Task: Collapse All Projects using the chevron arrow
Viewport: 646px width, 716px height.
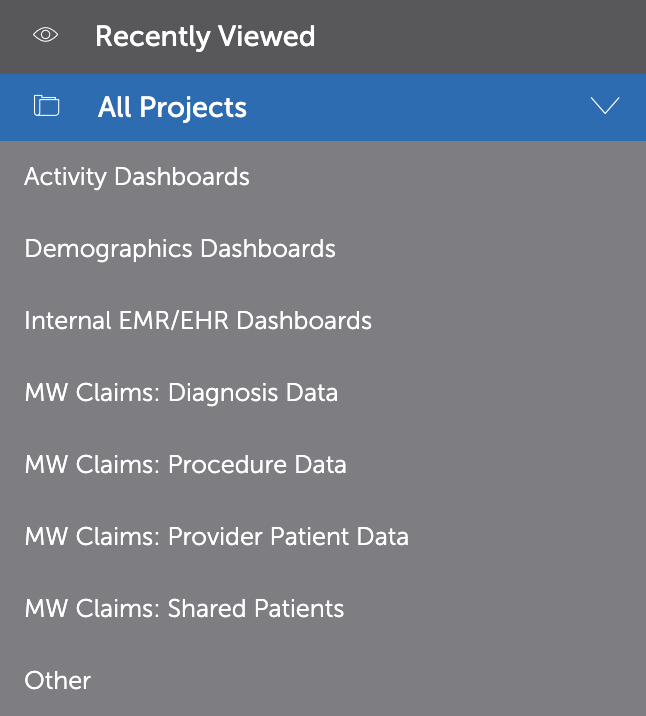Action: pyautogui.click(x=605, y=106)
